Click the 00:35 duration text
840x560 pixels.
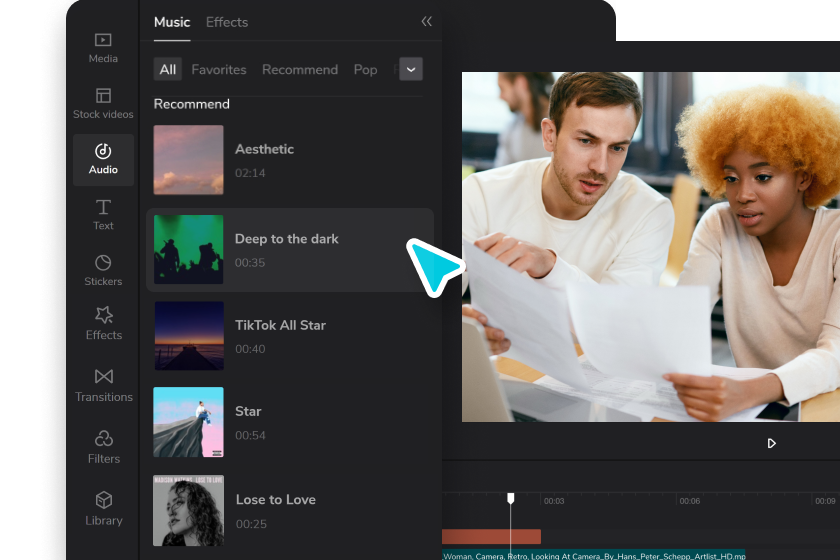click(250, 263)
